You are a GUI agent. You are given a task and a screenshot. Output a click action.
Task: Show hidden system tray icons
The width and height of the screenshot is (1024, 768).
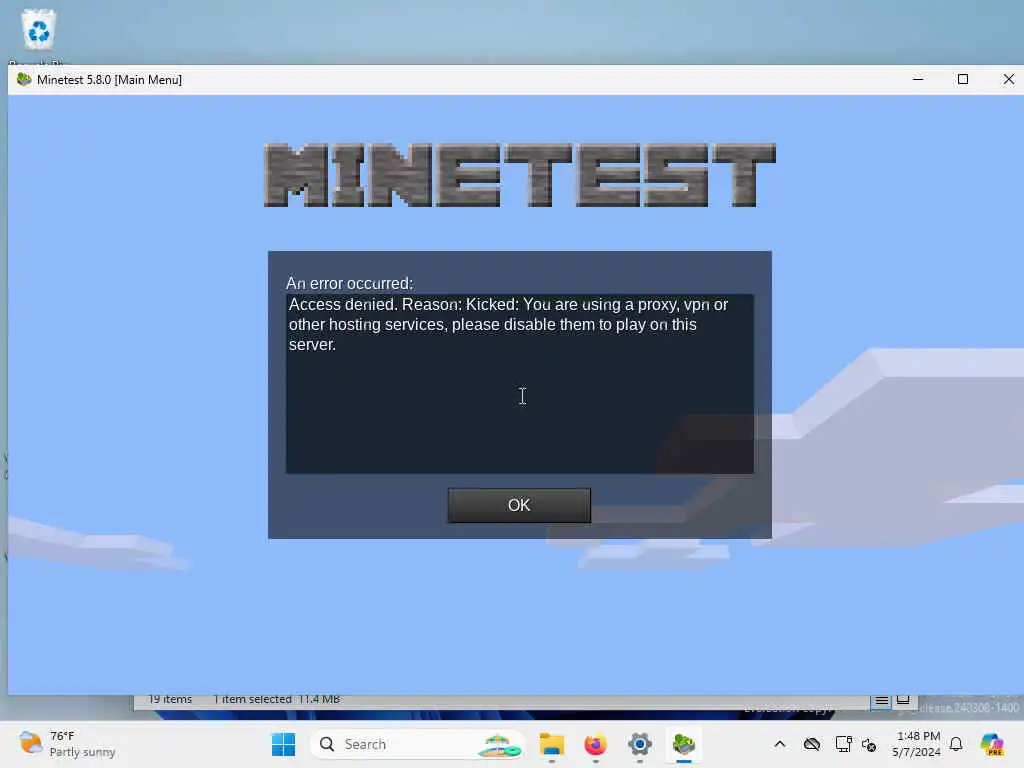780,744
